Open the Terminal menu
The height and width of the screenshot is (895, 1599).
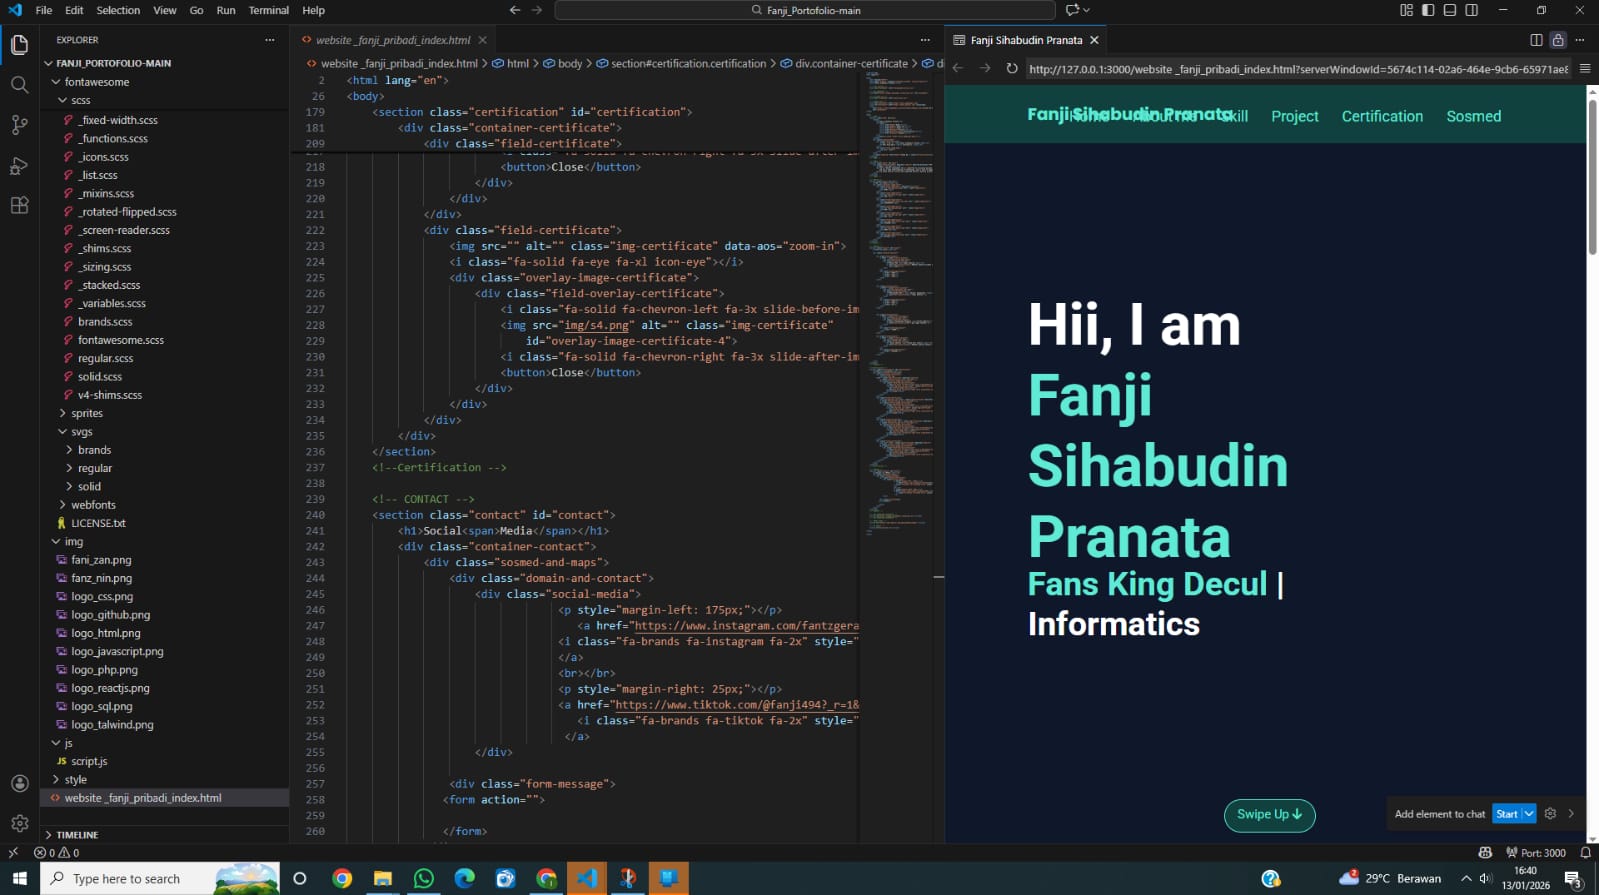tap(268, 10)
